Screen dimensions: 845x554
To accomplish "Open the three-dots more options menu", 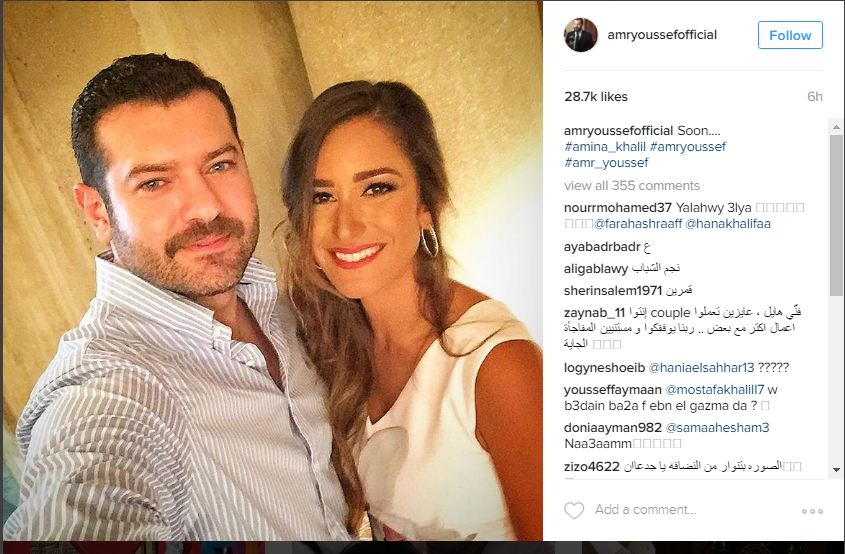I will (x=812, y=511).
